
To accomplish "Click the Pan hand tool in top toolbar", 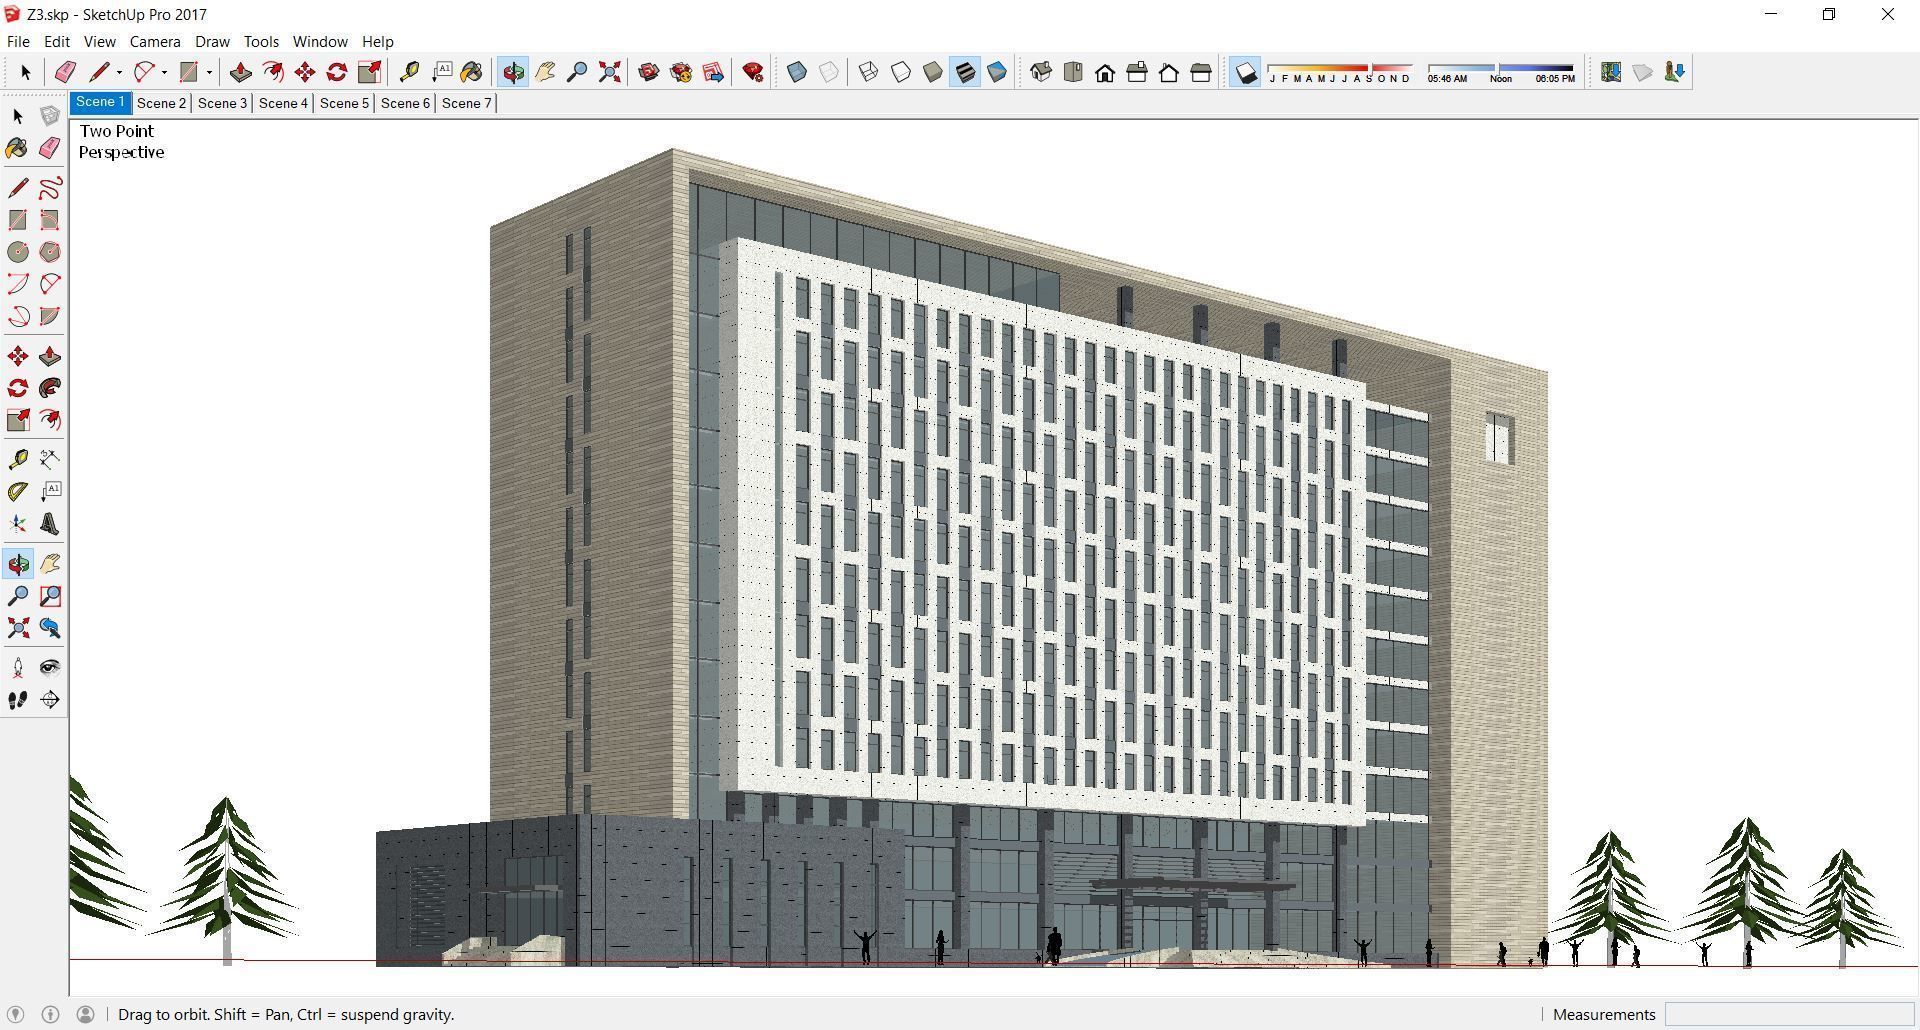I will coord(545,72).
